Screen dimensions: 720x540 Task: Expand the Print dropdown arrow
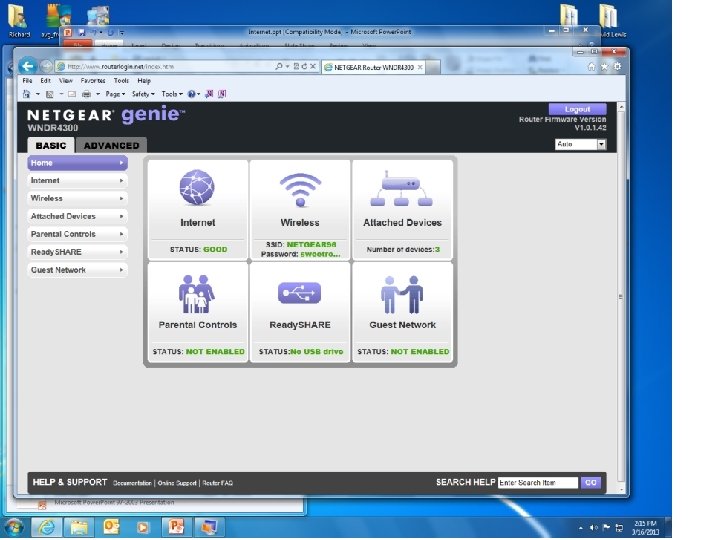98,94
